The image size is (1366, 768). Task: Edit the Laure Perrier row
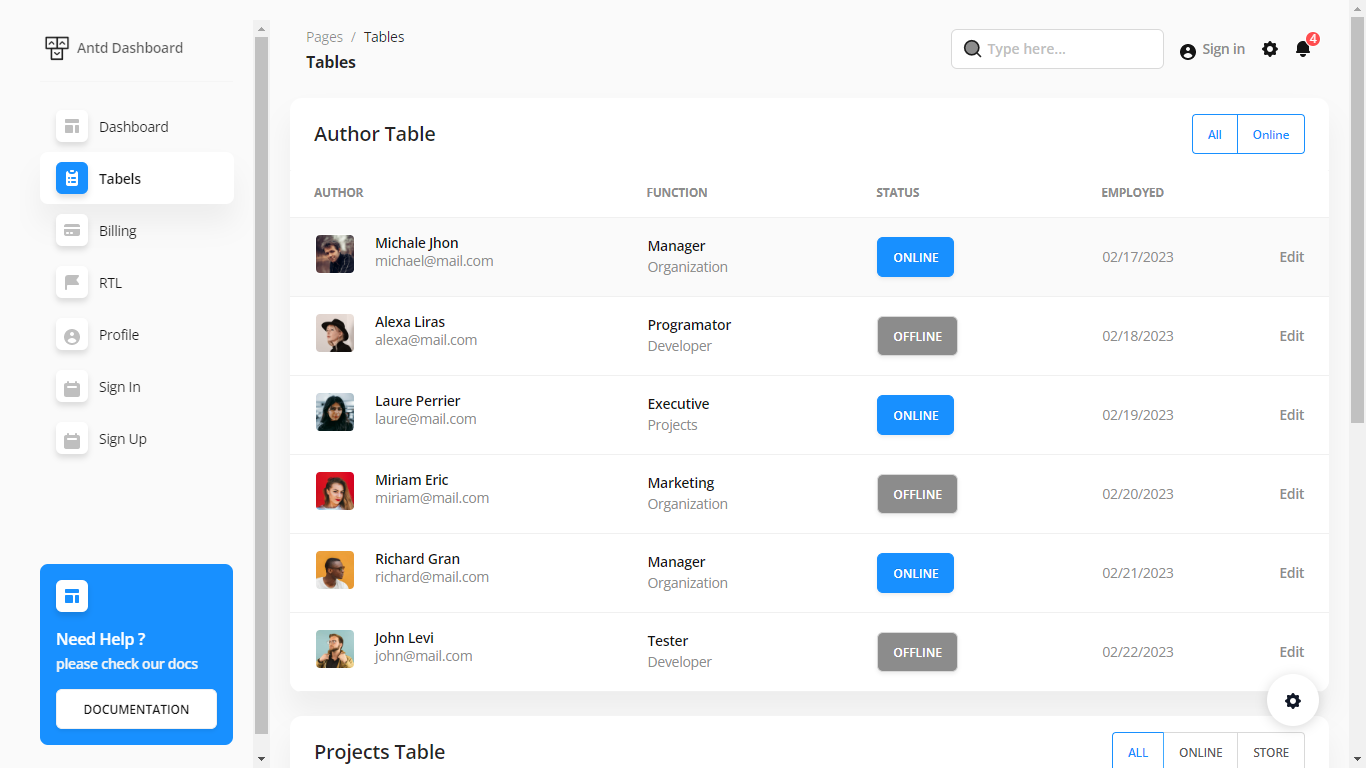pyautogui.click(x=1292, y=415)
